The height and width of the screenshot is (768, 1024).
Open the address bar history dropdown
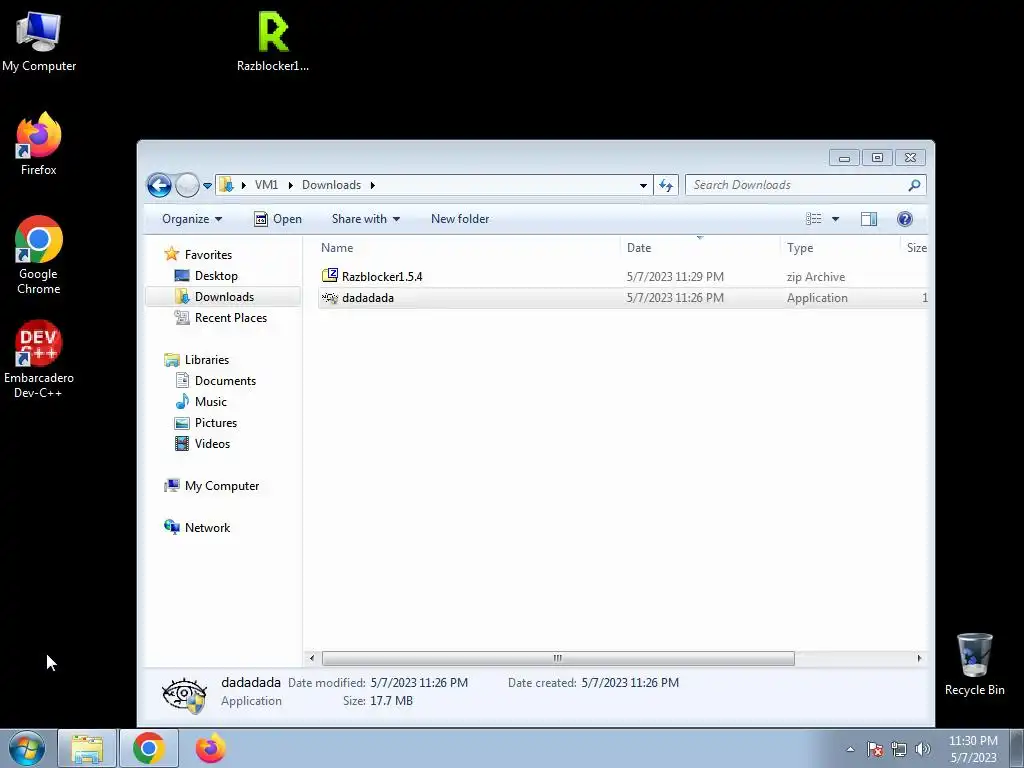[x=643, y=185]
